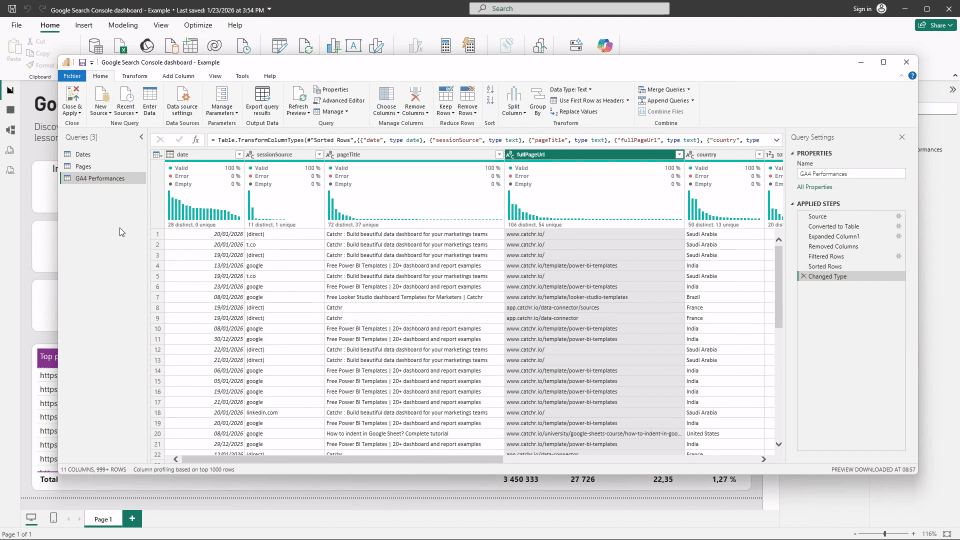The height and width of the screenshot is (540, 960).
Task: Confirm the formula with the checkmark icon
Action: click(179, 140)
